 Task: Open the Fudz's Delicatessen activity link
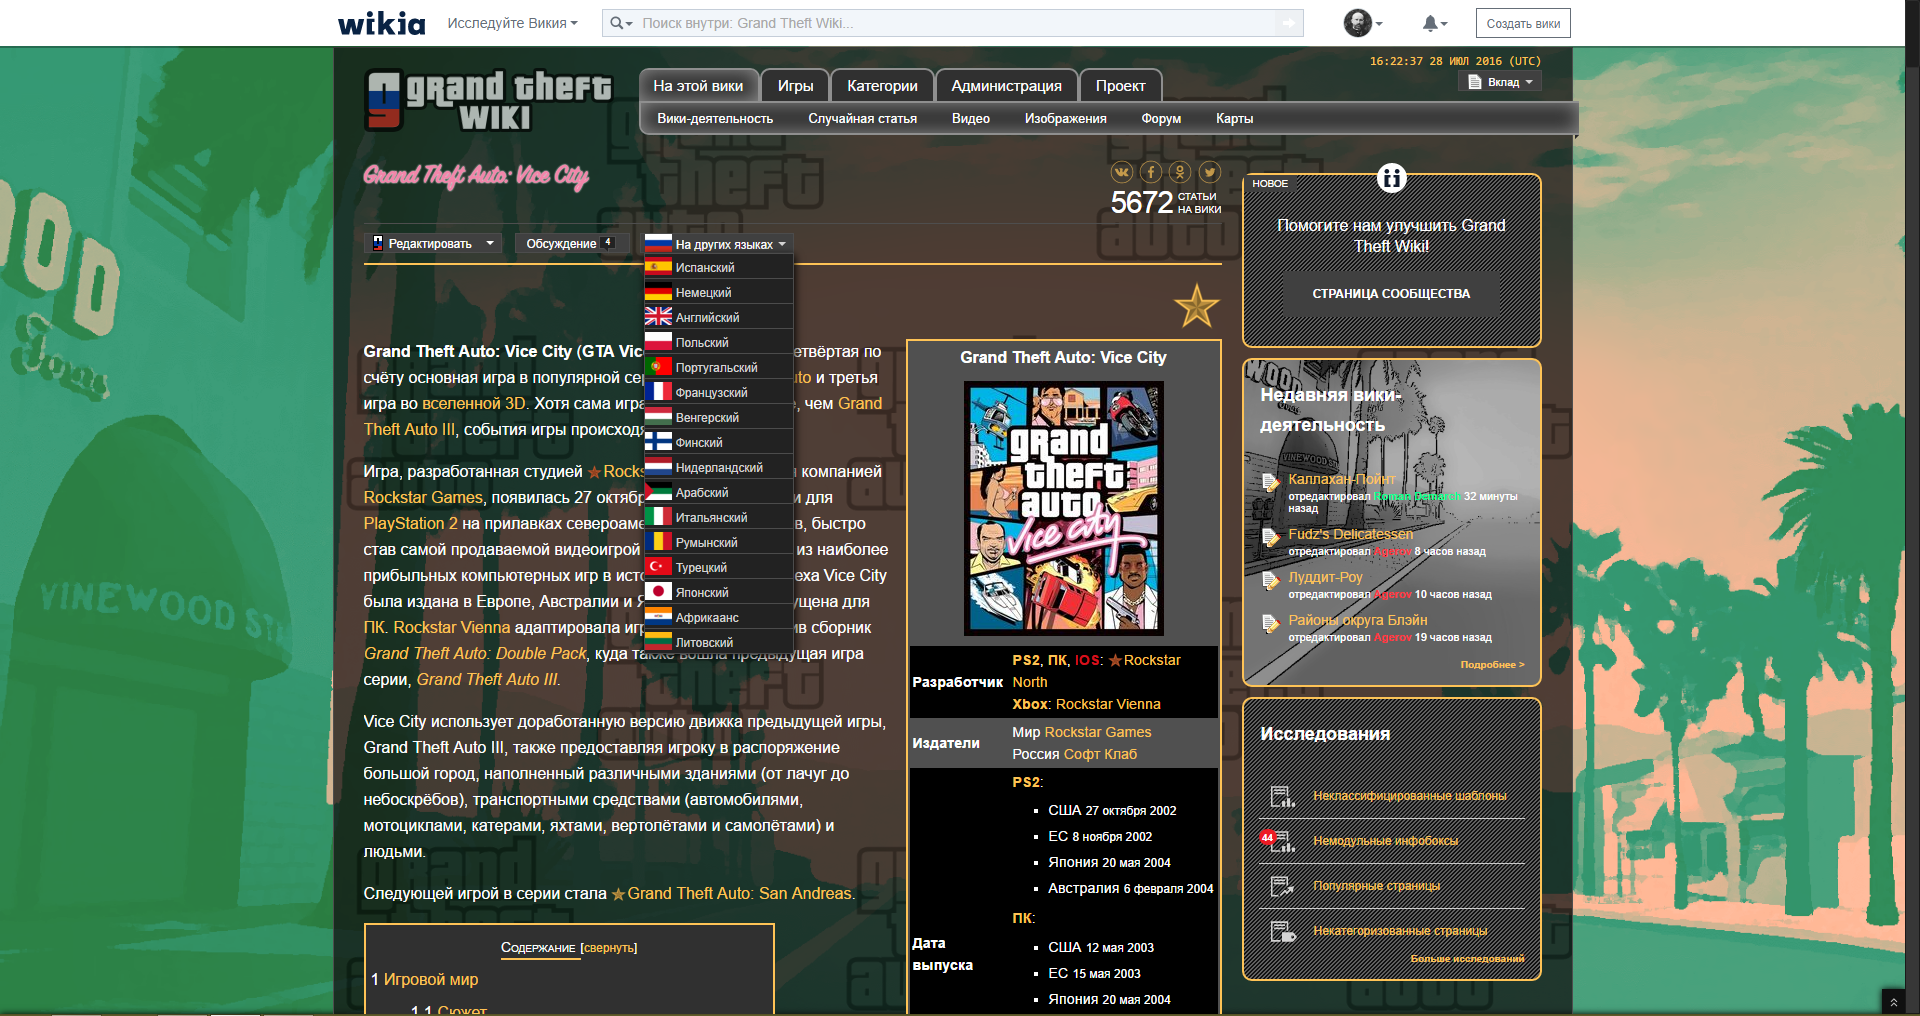point(1350,534)
